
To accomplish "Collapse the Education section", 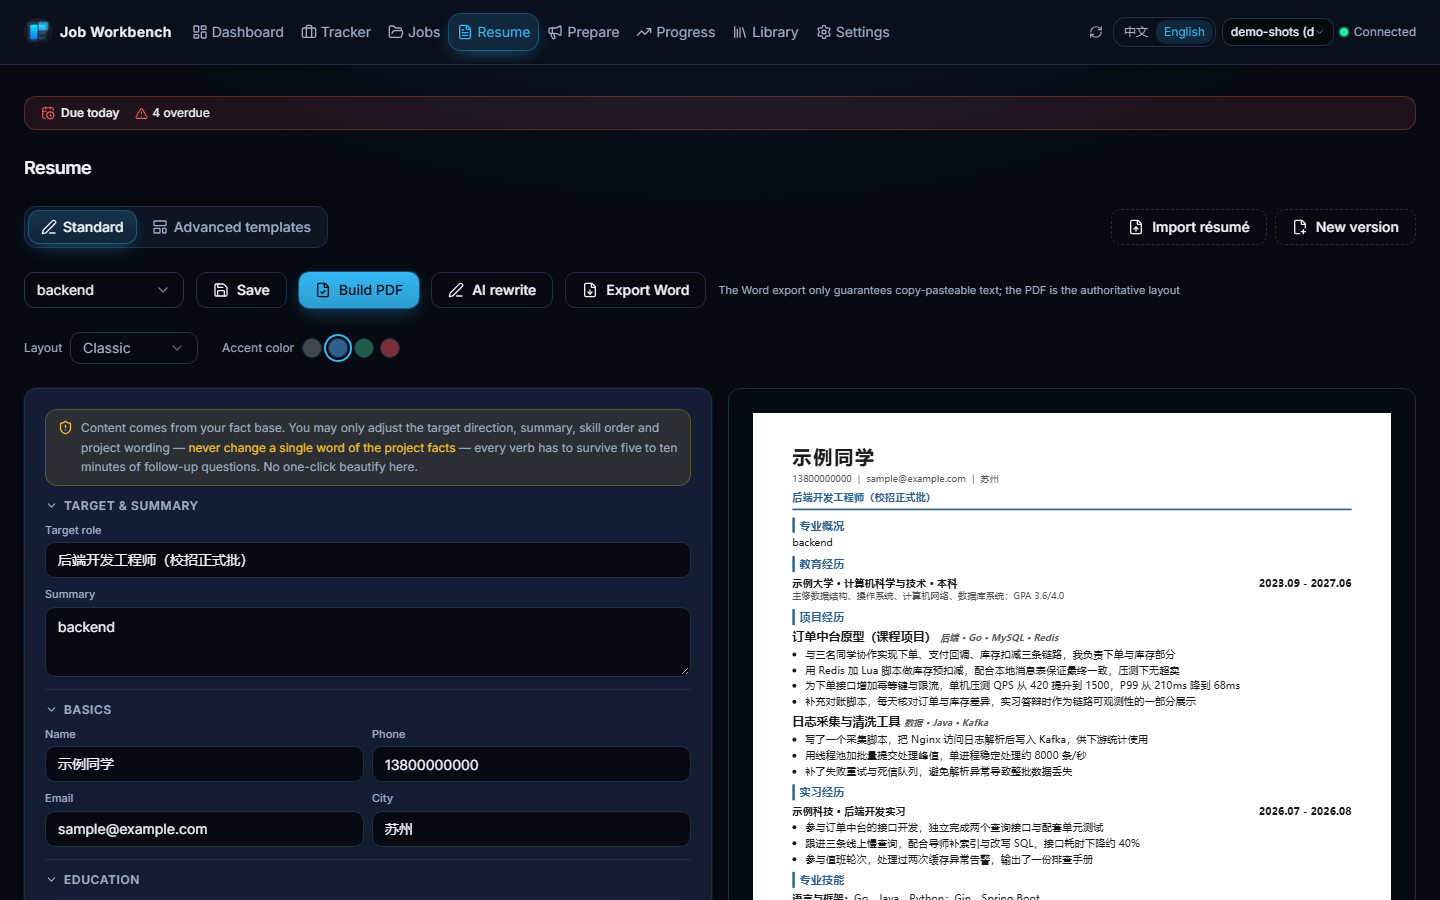I will pos(93,880).
